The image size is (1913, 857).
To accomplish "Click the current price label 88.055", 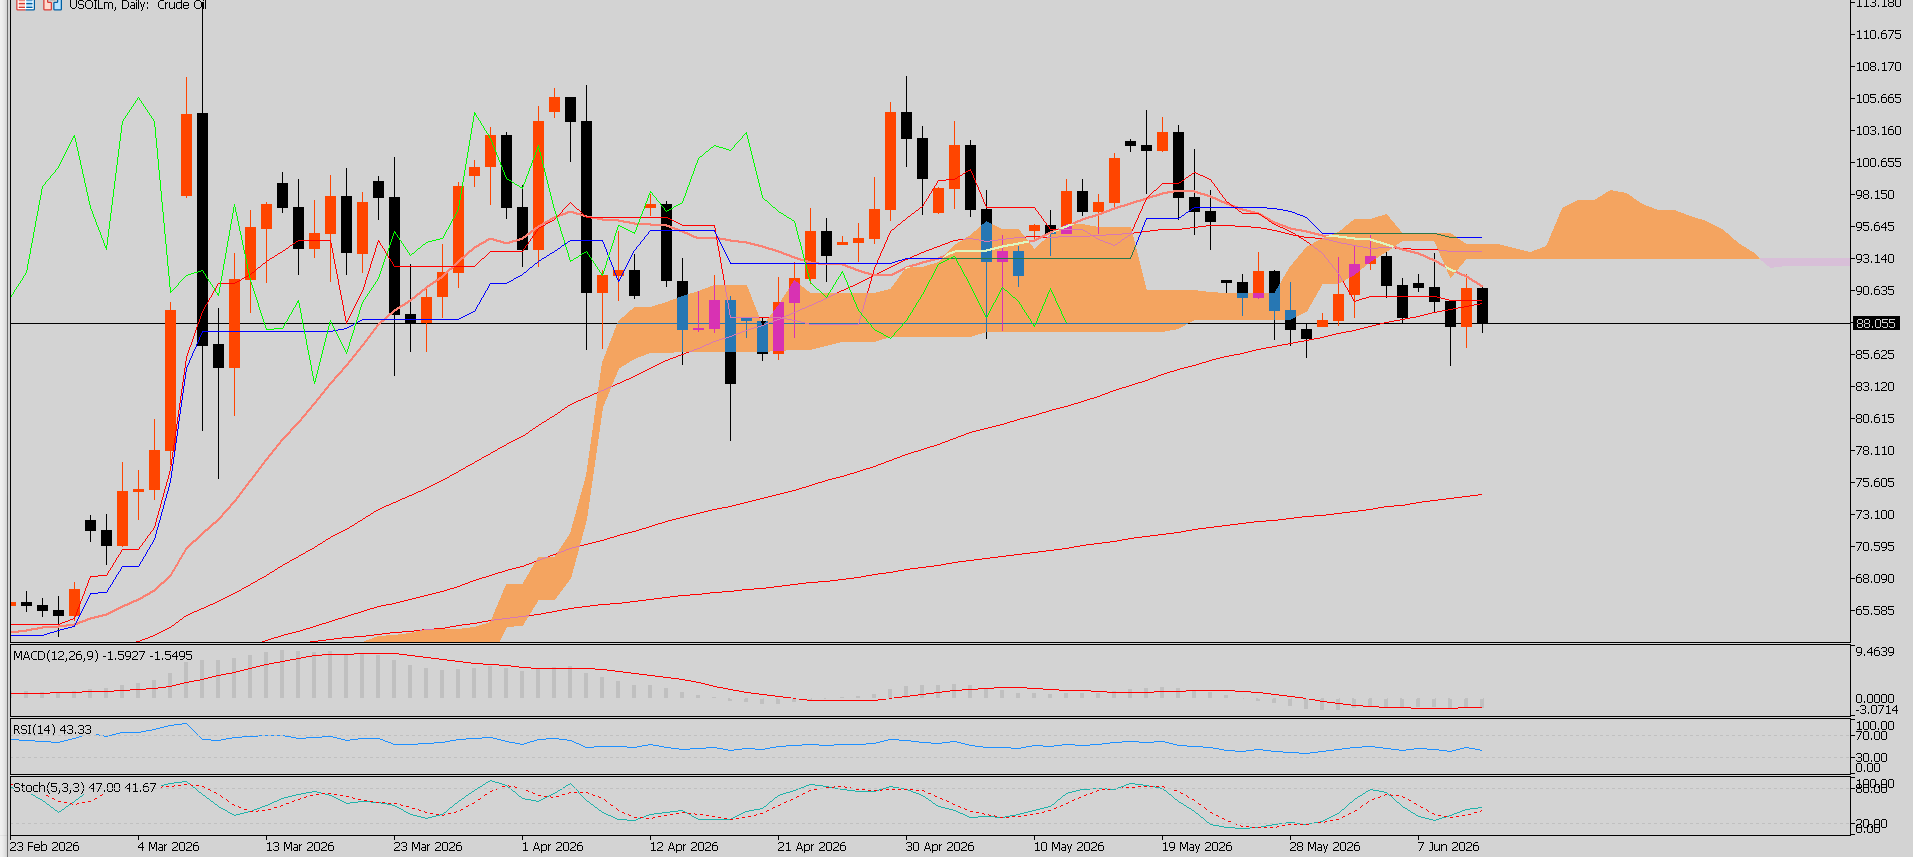I will pos(1876,323).
